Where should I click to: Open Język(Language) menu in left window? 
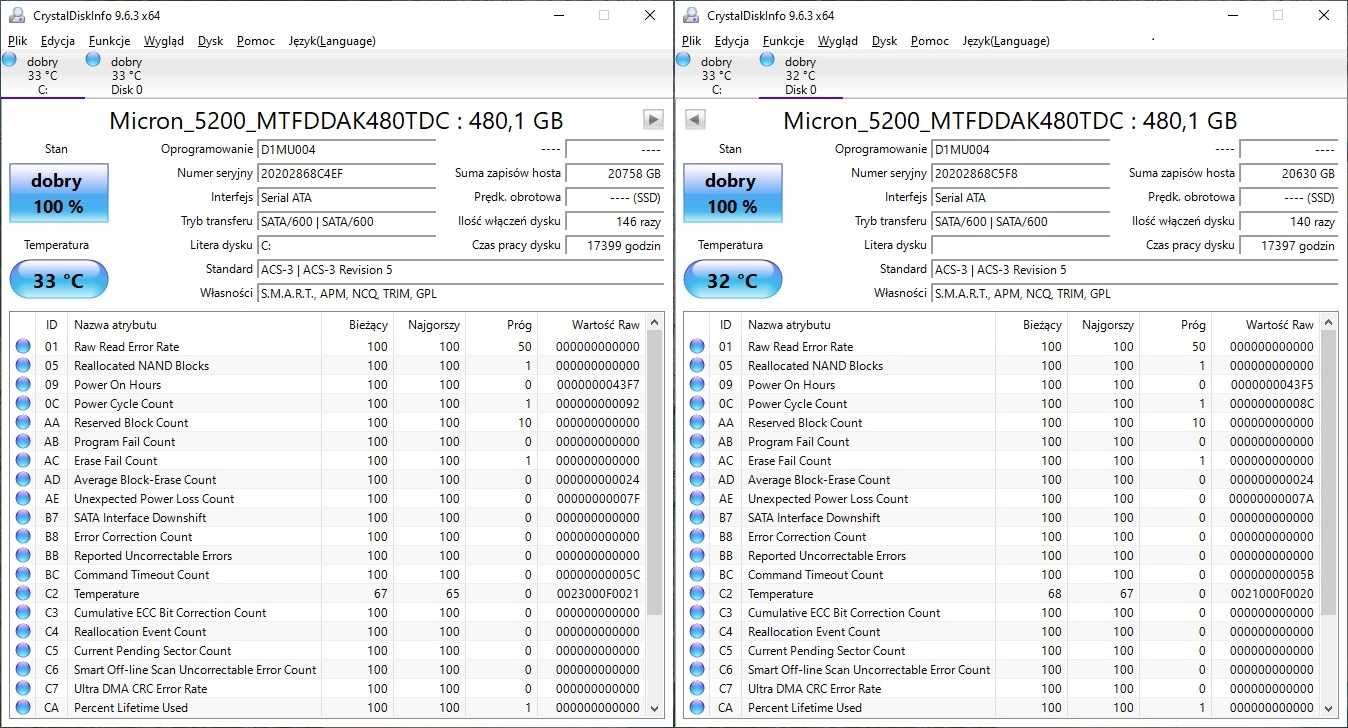point(332,41)
